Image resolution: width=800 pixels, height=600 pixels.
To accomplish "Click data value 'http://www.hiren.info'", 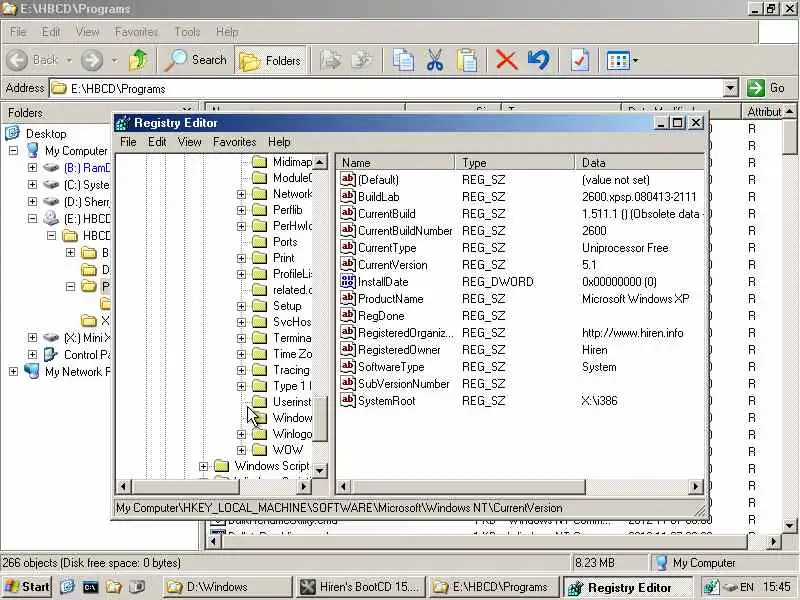I will pyautogui.click(x=633, y=333).
